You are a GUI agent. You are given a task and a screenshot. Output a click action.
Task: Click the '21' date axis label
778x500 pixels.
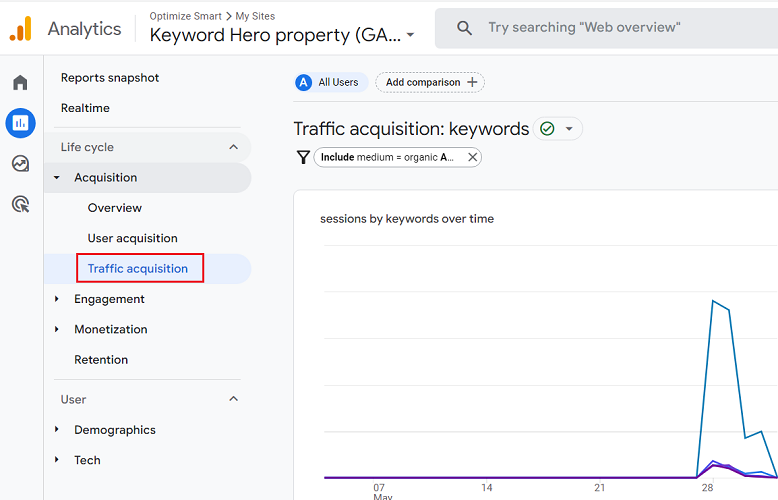tap(600, 488)
